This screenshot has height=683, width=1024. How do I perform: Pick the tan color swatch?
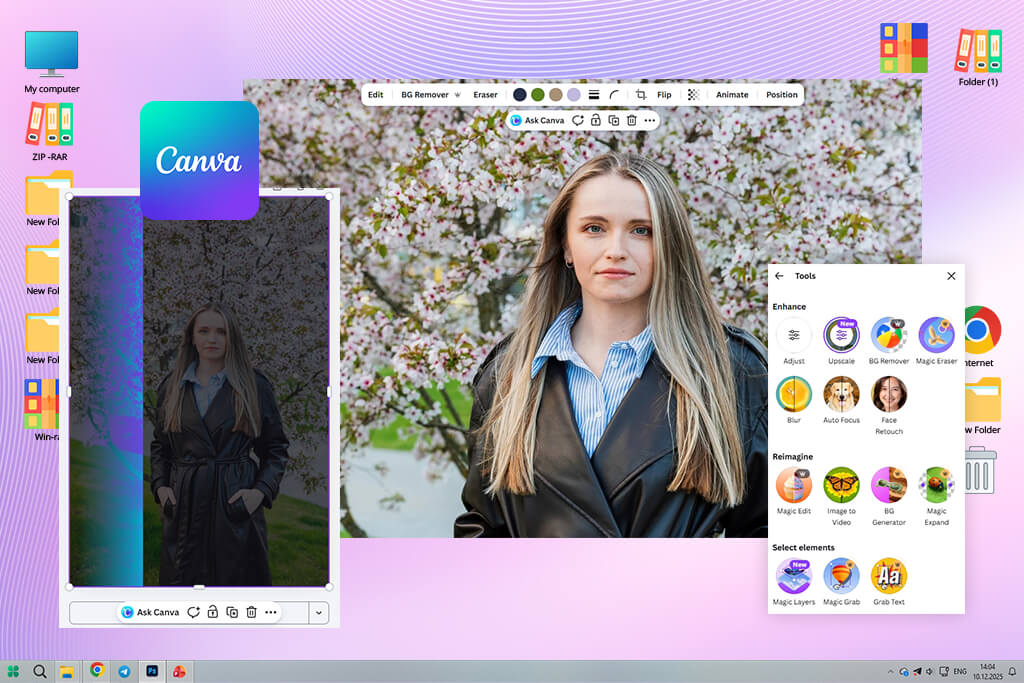tap(556, 95)
